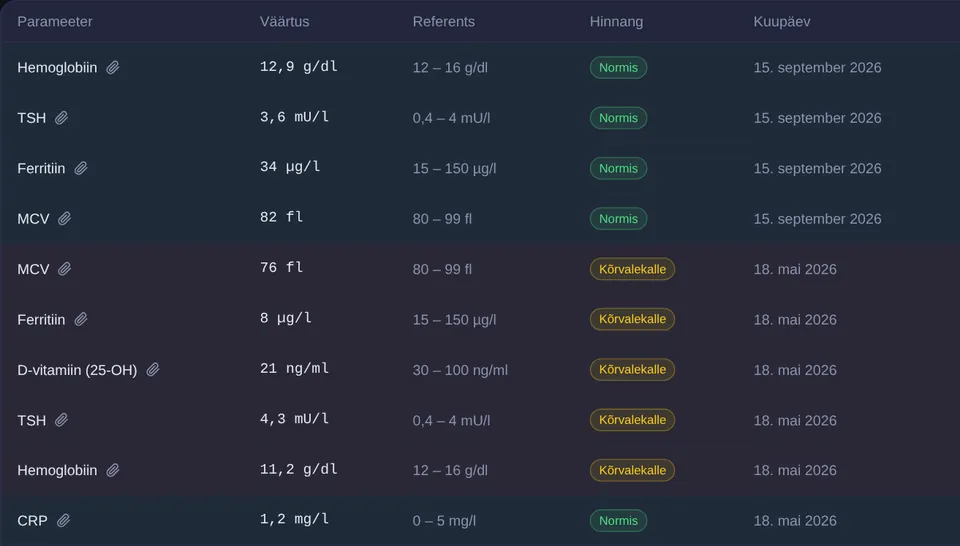
Task: Click Normis badge in TSH 3,6 row
Action: click(x=618, y=118)
